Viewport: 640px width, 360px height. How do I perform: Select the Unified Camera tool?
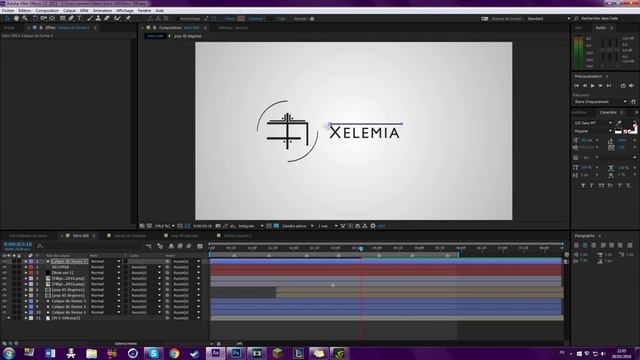pos(43,18)
